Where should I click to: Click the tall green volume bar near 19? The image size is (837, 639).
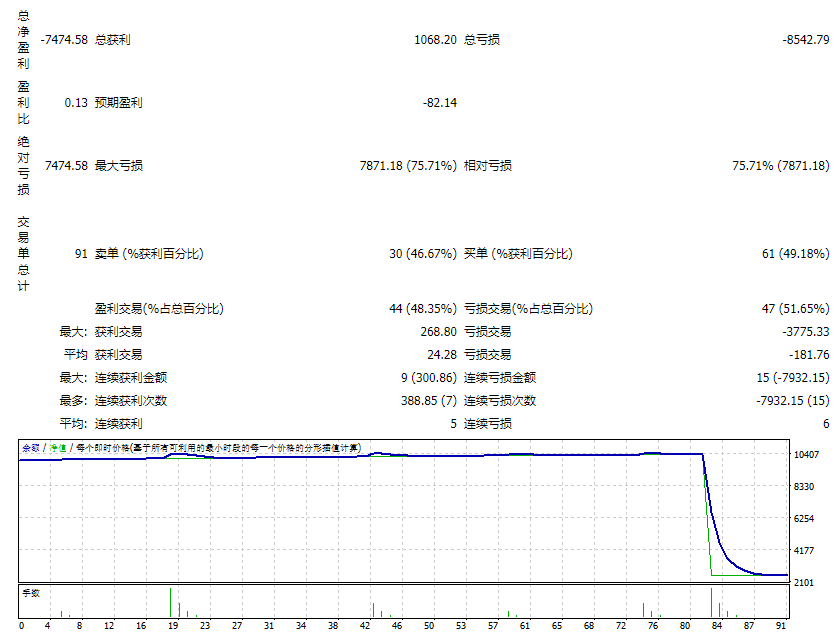(170, 602)
